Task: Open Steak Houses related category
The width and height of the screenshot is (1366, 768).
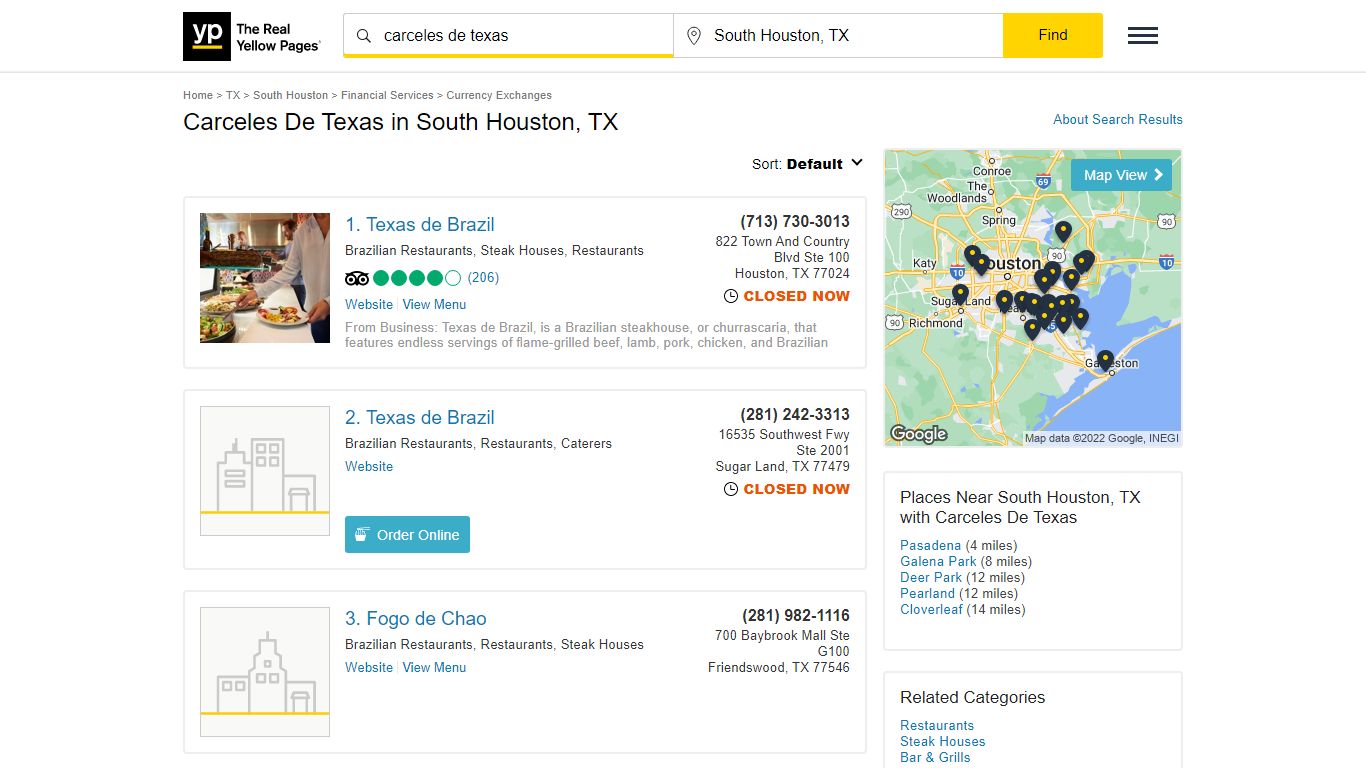Action: click(x=943, y=741)
